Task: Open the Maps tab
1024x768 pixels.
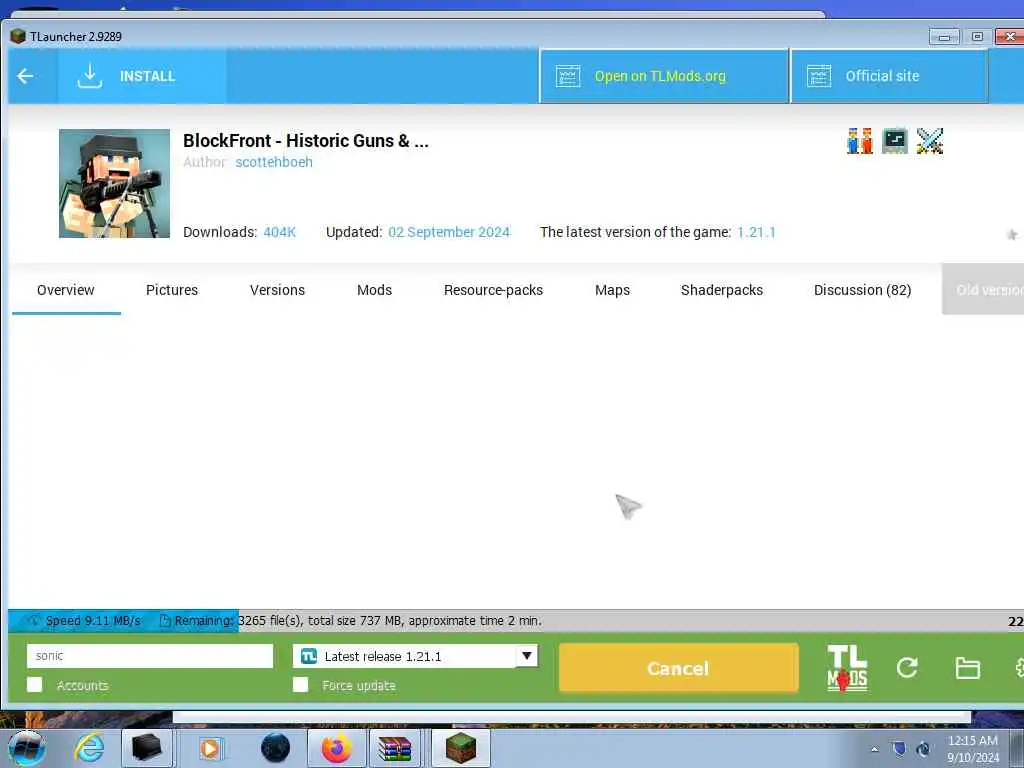Action: [x=612, y=290]
